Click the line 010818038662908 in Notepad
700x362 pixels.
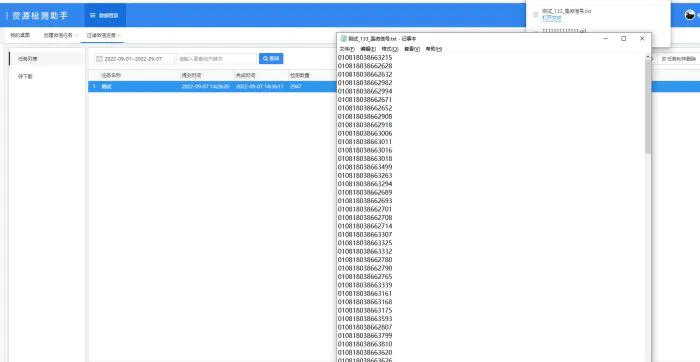click(x=365, y=116)
